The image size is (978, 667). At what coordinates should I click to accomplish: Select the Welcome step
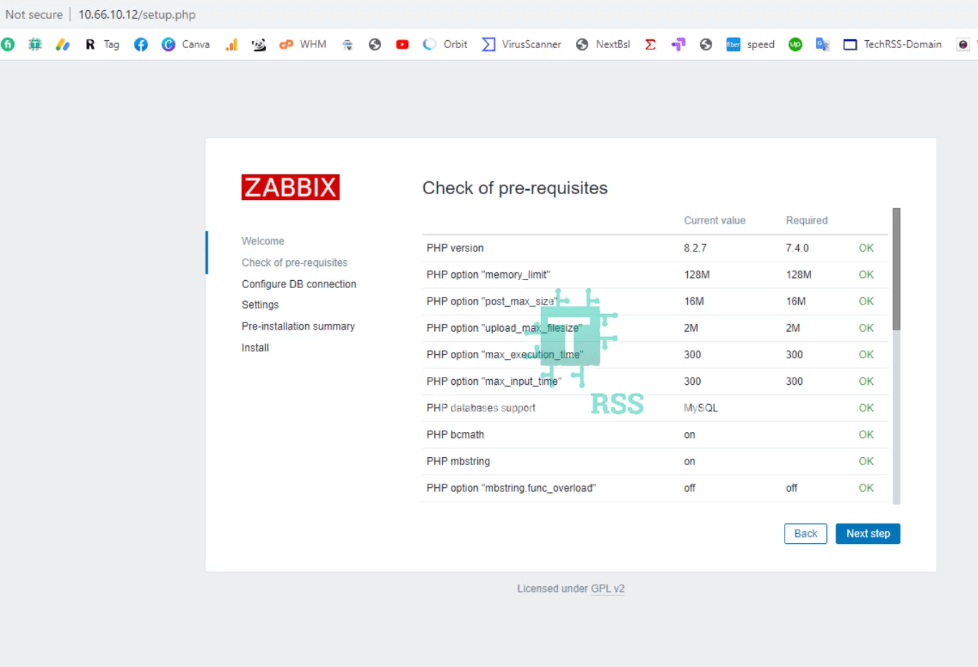[x=263, y=241]
